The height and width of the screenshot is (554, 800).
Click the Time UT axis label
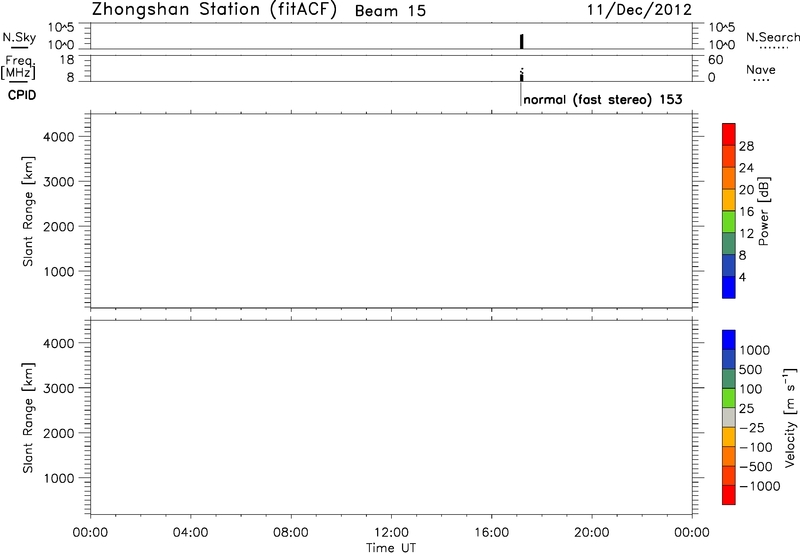click(x=391, y=548)
